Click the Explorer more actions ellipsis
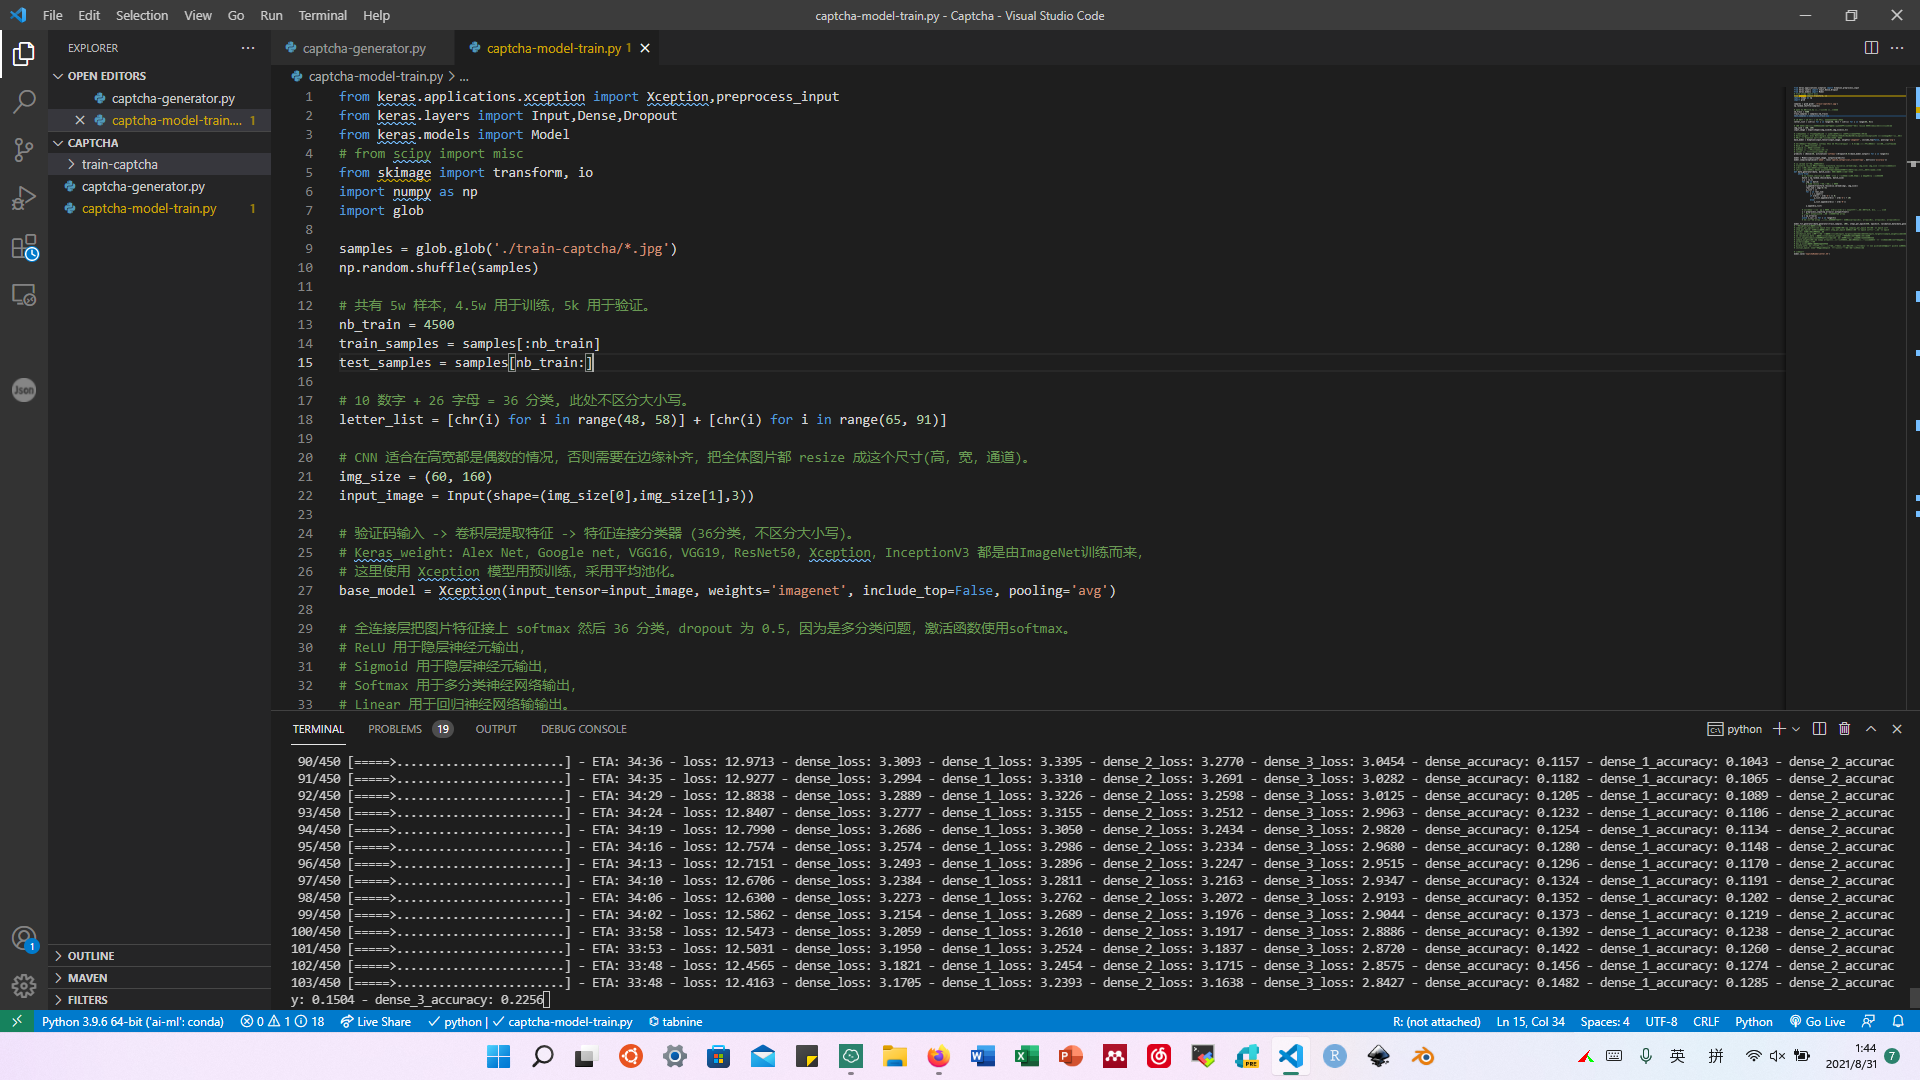Image resolution: width=1920 pixels, height=1080 pixels. 248,48
